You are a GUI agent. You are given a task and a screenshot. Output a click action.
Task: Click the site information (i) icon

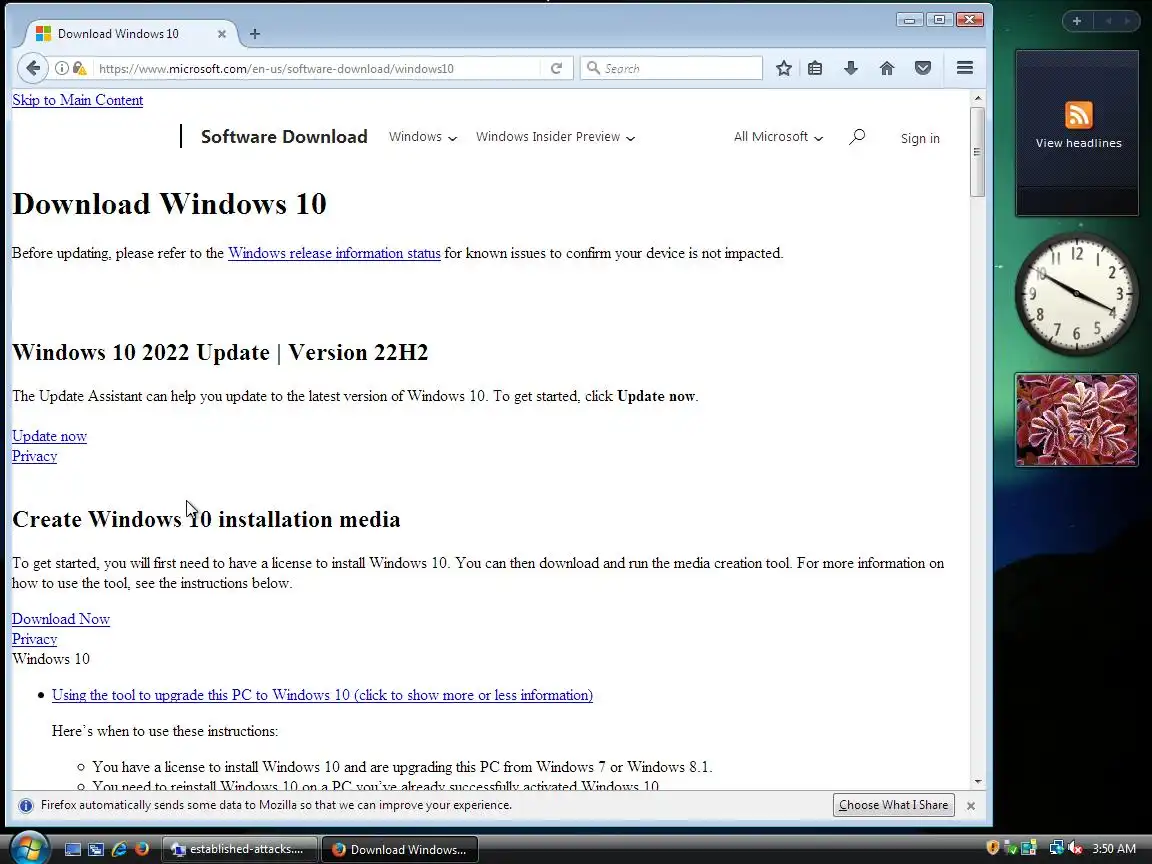pyautogui.click(x=62, y=68)
